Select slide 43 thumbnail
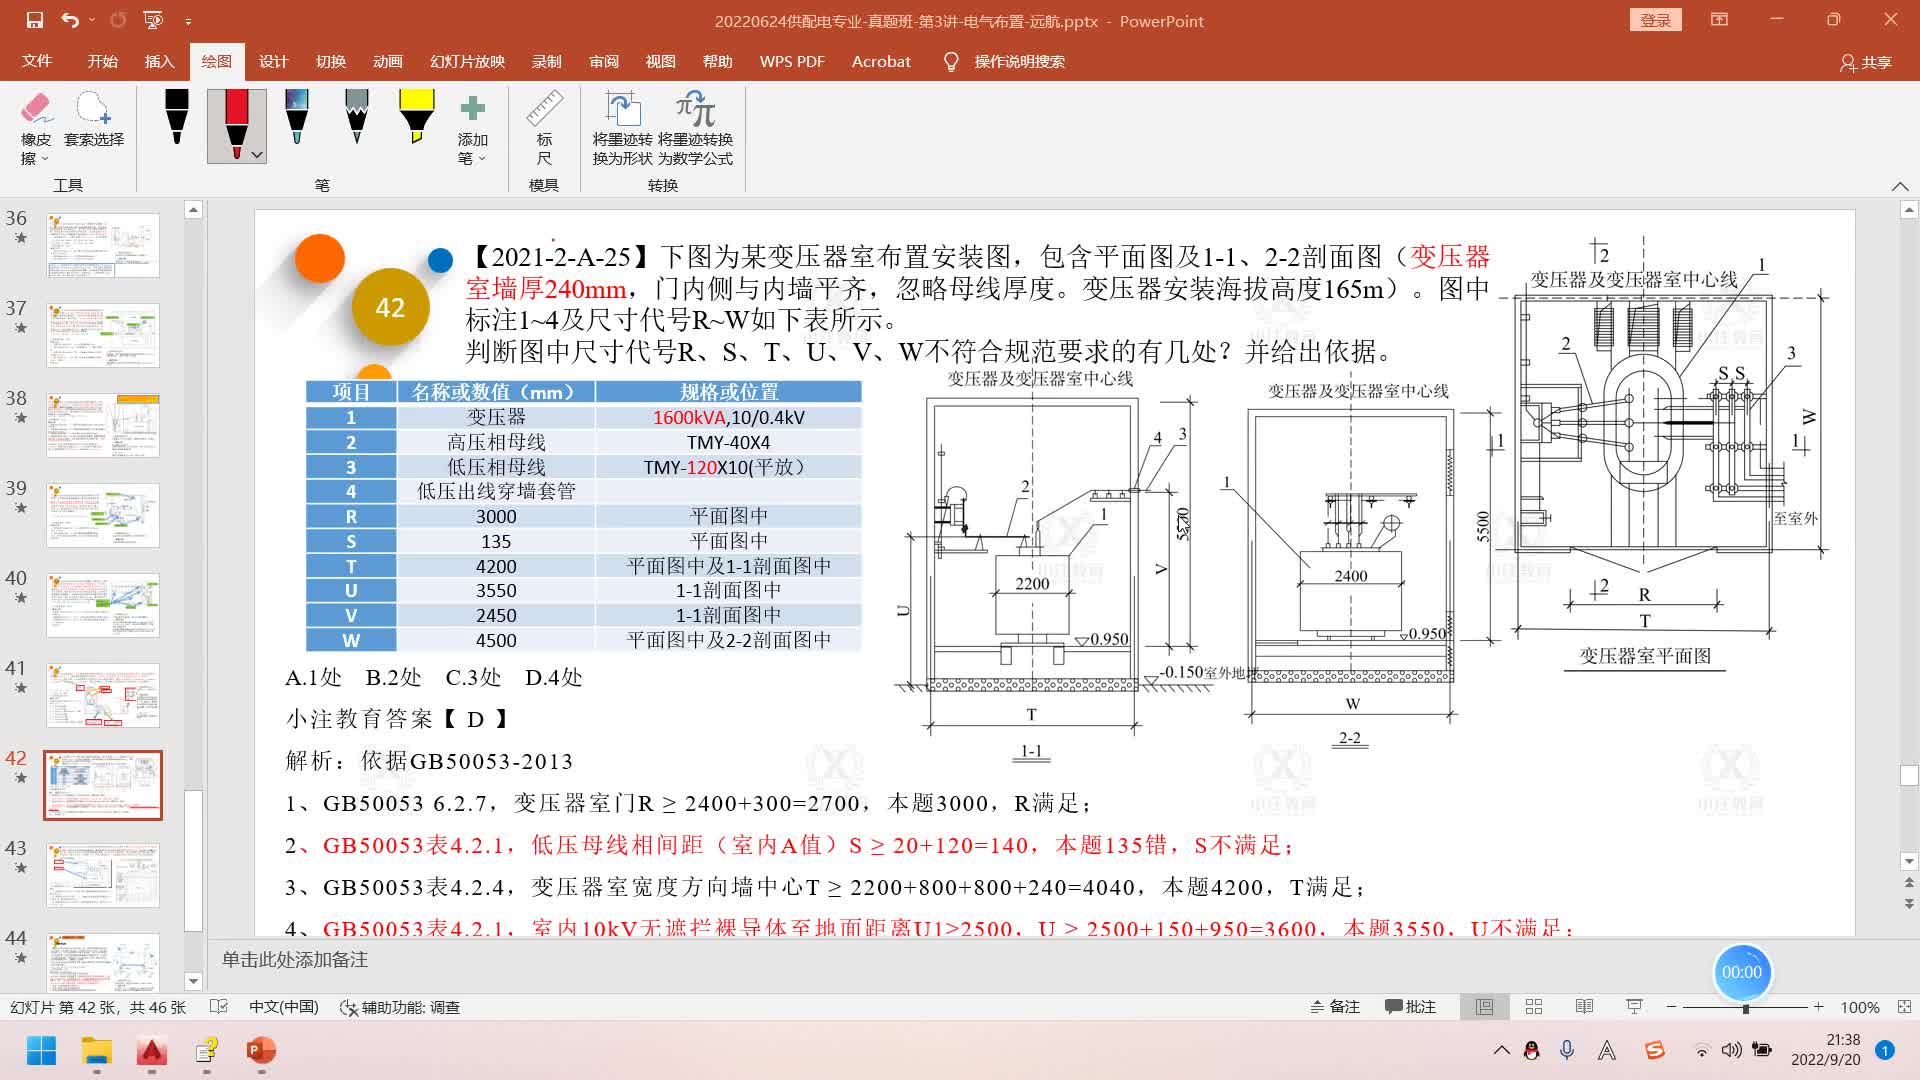This screenshot has height=1080, width=1920. click(x=103, y=874)
